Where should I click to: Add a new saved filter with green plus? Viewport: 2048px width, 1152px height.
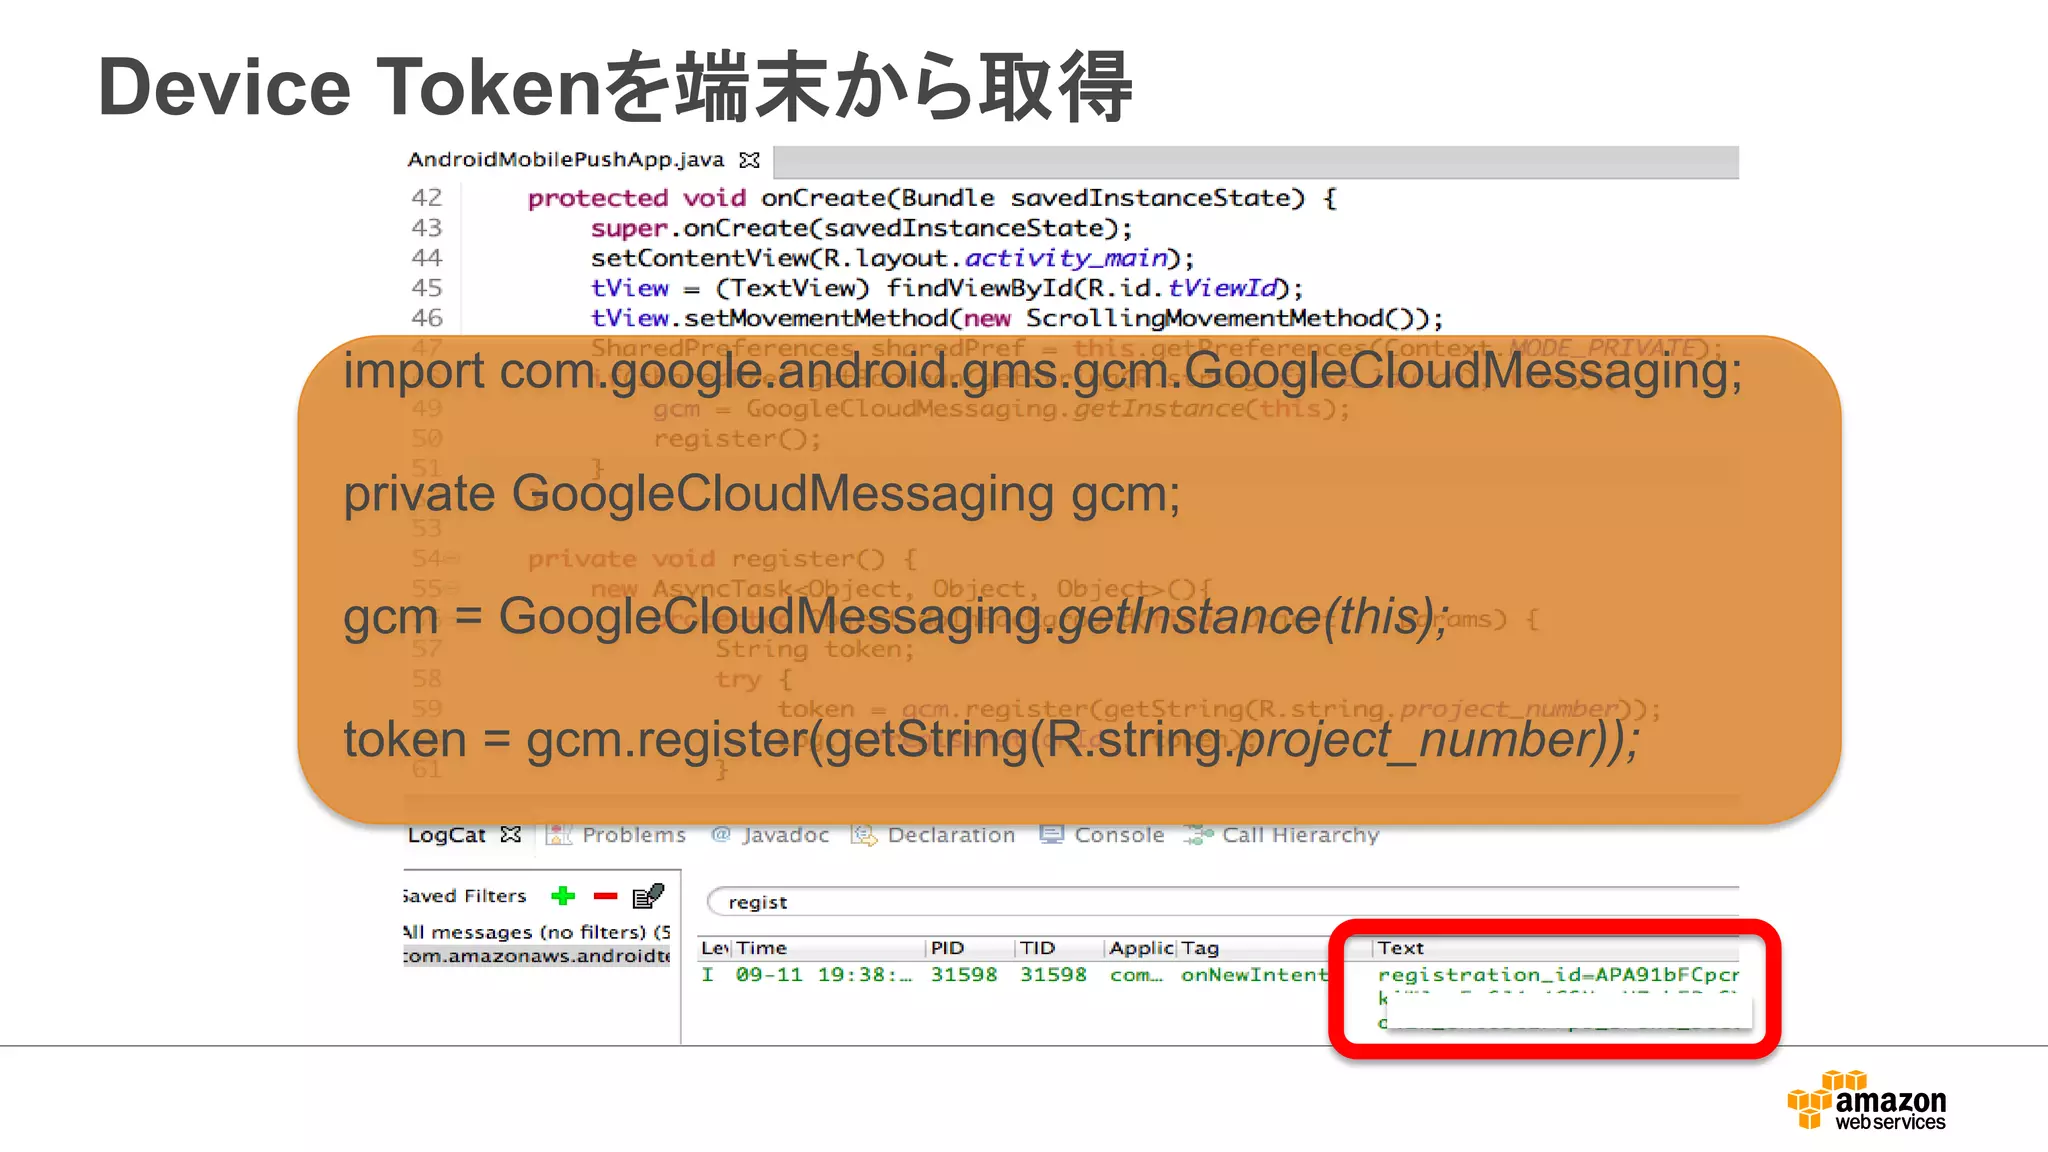563,895
